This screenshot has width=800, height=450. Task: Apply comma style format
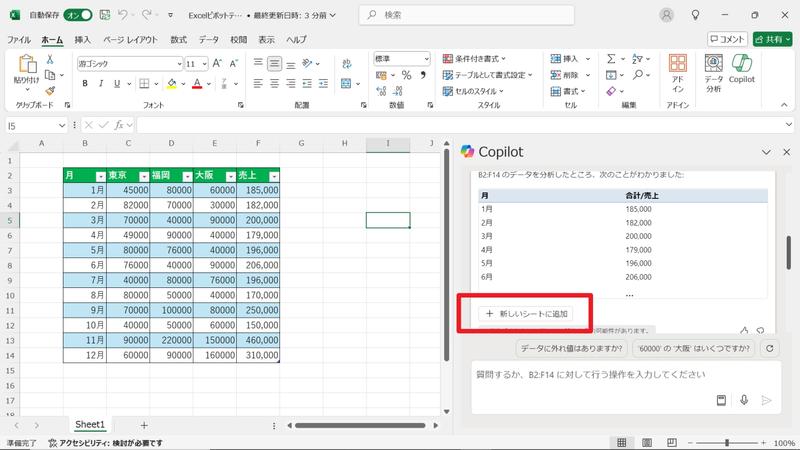click(423, 75)
